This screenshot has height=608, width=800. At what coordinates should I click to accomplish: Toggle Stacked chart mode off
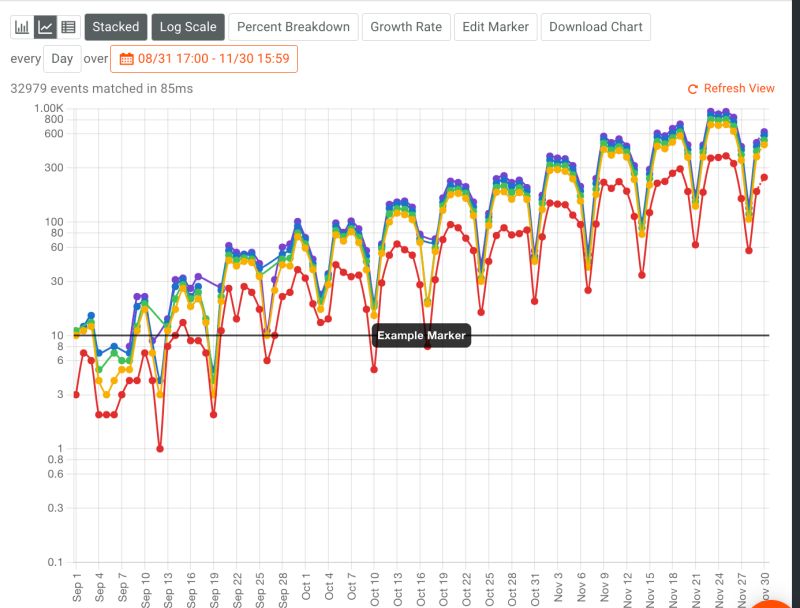pyautogui.click(x=116, y=27)
